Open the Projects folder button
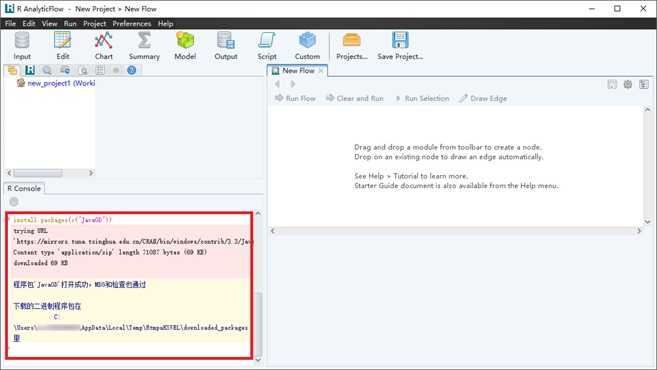This screenshot has height=370, width=657. point(352,41)
